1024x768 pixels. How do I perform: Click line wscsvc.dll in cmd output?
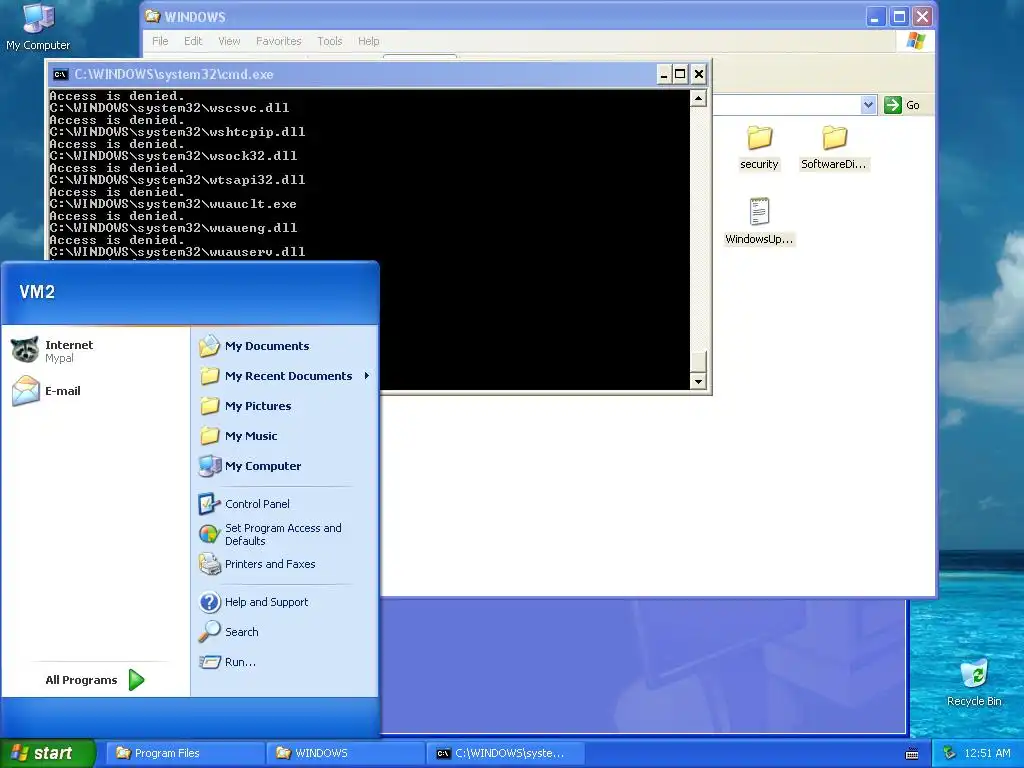168,108
